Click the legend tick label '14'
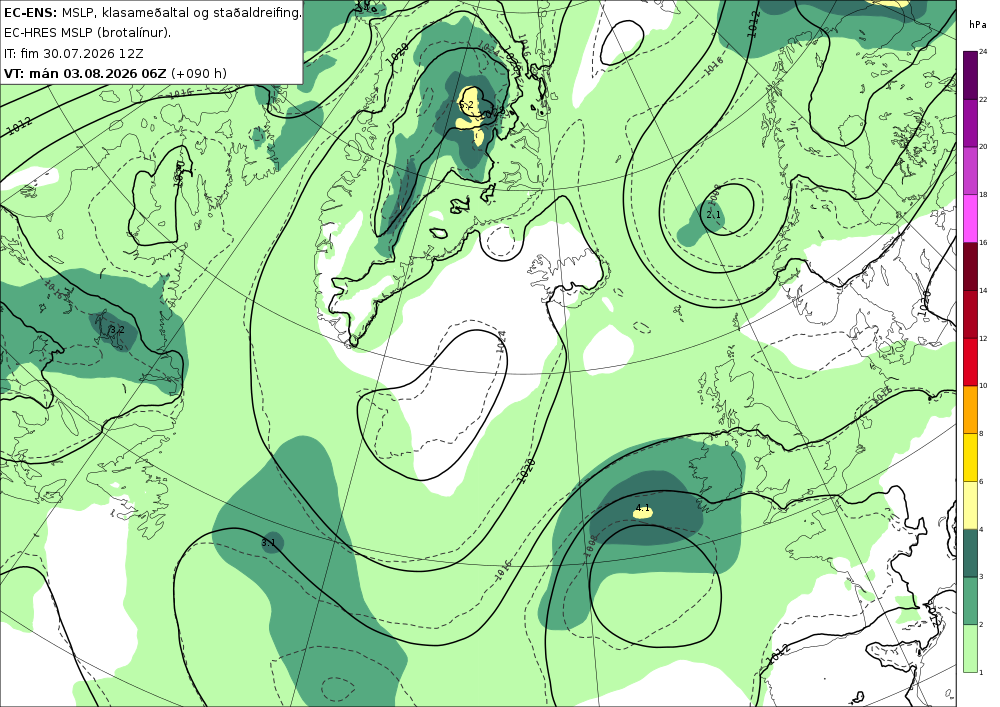 (x=983, y=290)
